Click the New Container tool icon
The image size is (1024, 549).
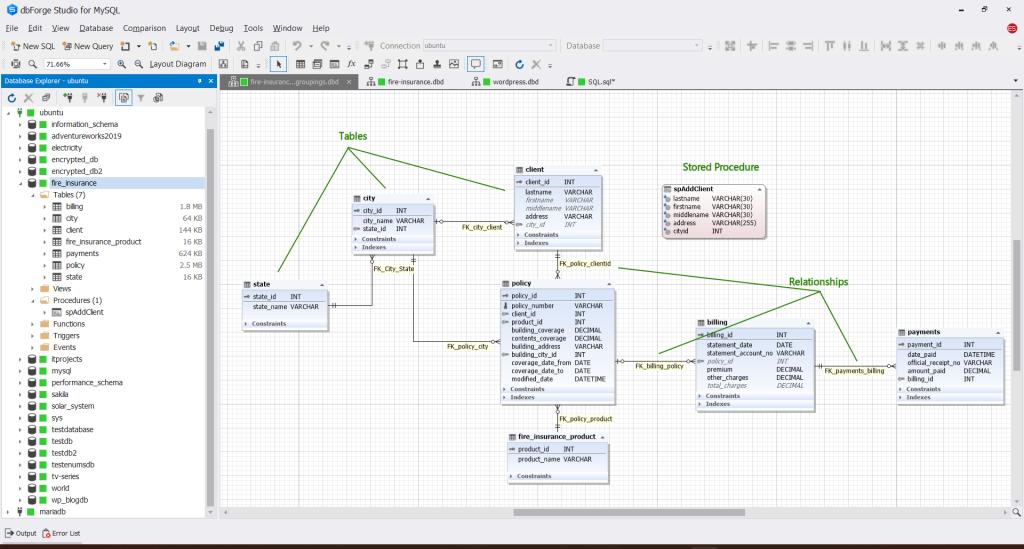(402, 64)
